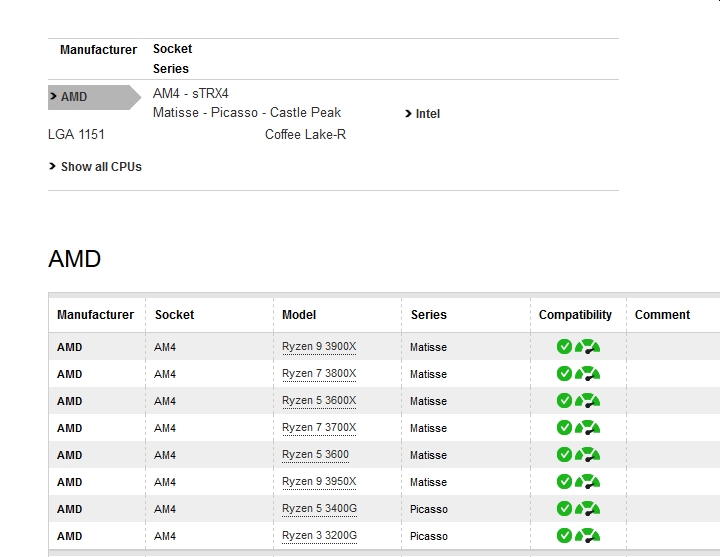
Task: Select the Intel manufacturer filter
Action: coord(422,113)
